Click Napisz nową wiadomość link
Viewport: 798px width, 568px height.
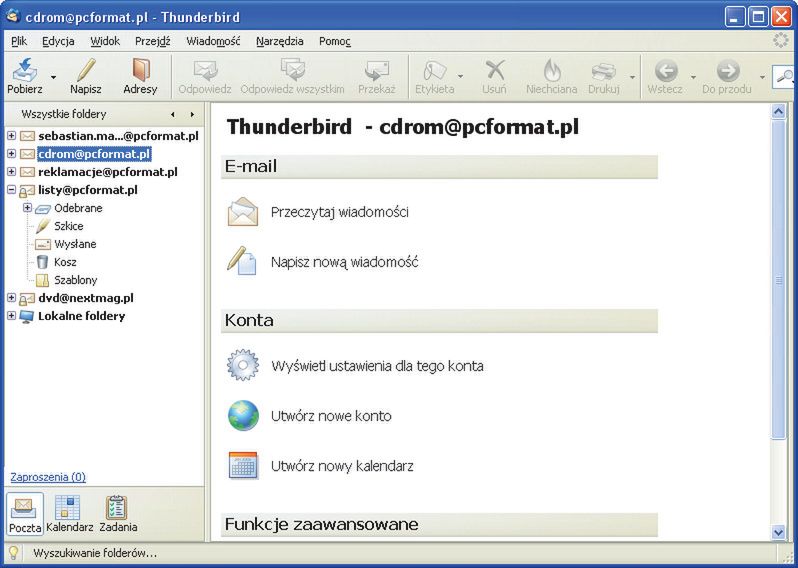coord(345,262)
